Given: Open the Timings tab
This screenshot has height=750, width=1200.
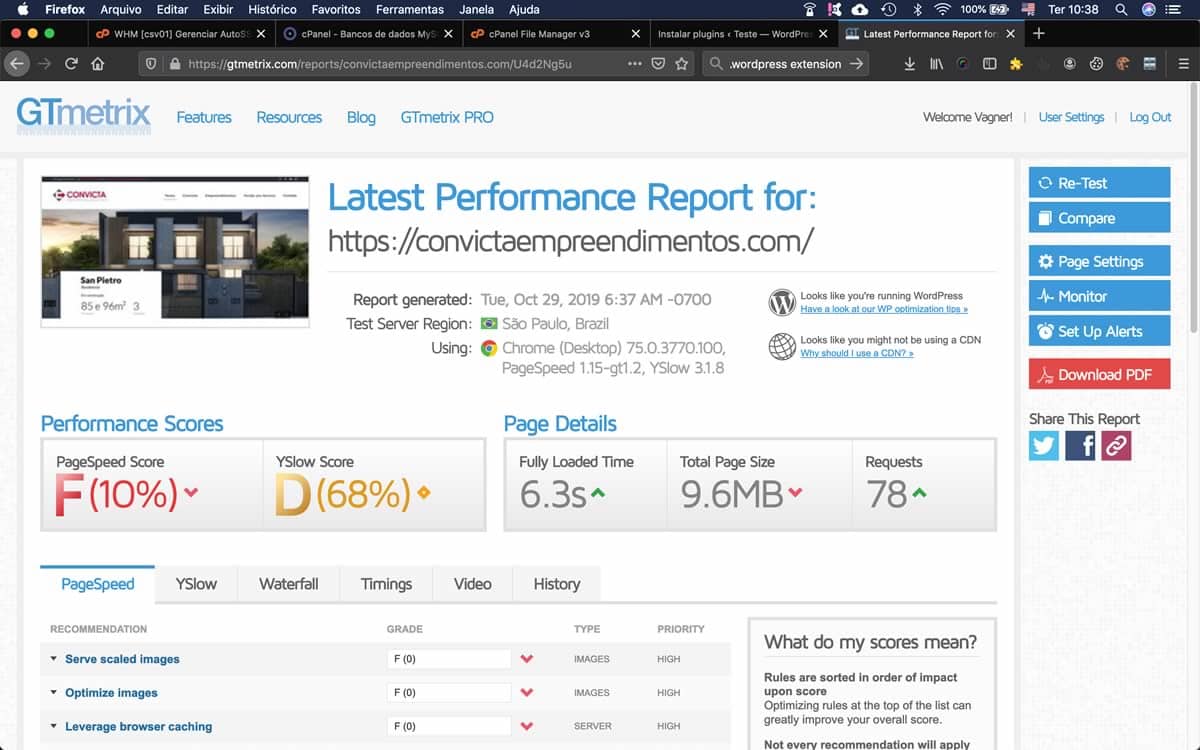Looking at the screenshot, I should [x=386, y=584].
